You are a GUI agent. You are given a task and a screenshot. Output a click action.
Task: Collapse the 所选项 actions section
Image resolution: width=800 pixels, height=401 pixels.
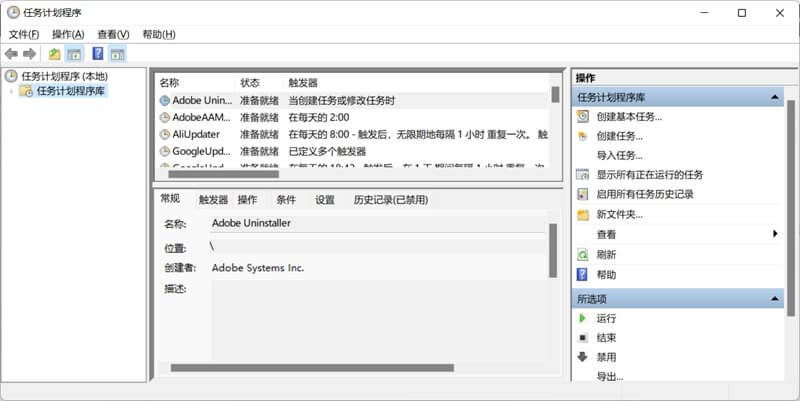(x=774, y=298)
